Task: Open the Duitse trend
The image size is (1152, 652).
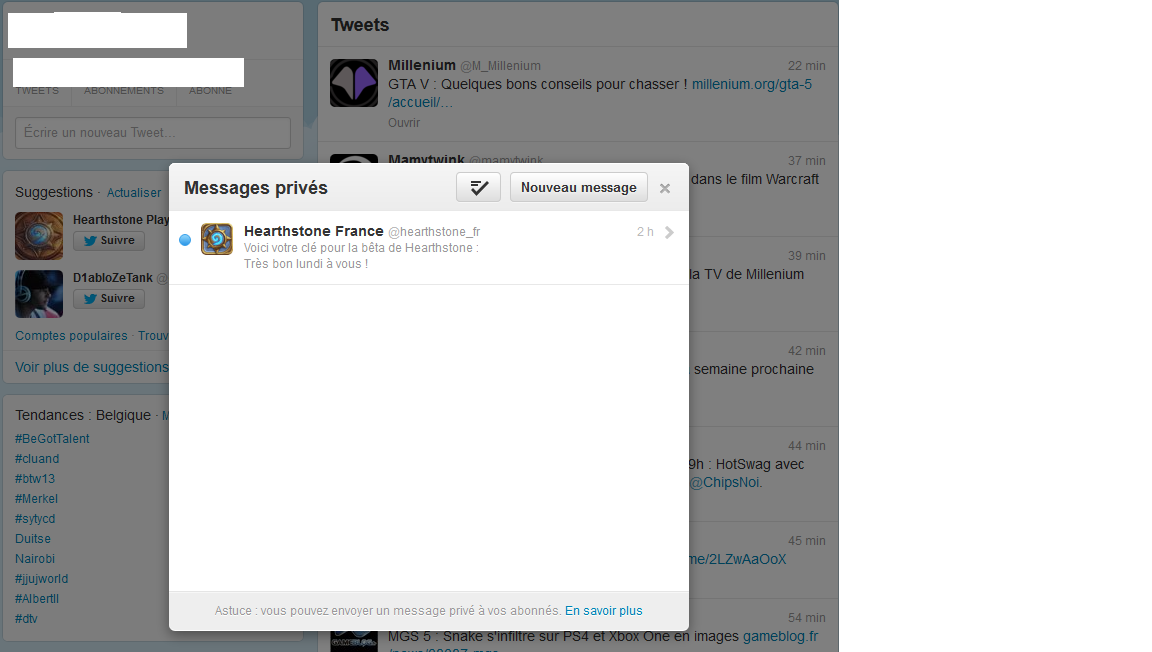Action: click(33, 539)
